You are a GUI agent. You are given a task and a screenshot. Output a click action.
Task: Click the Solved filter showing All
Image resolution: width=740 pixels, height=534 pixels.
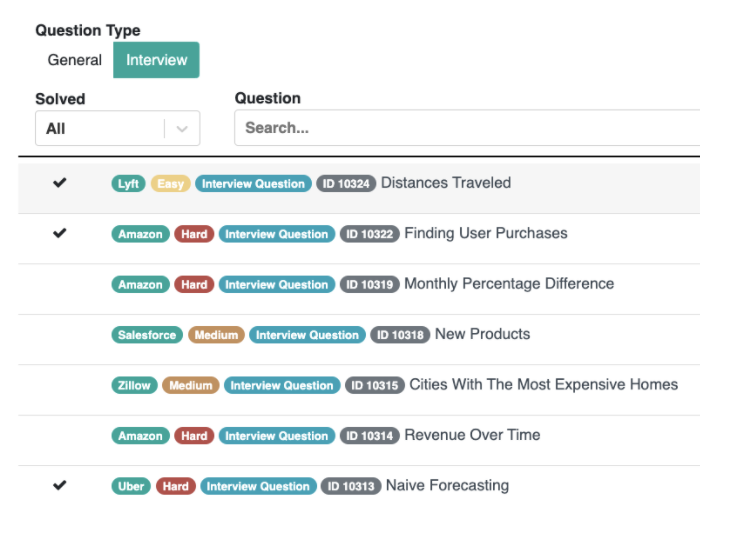click(100, 128)
